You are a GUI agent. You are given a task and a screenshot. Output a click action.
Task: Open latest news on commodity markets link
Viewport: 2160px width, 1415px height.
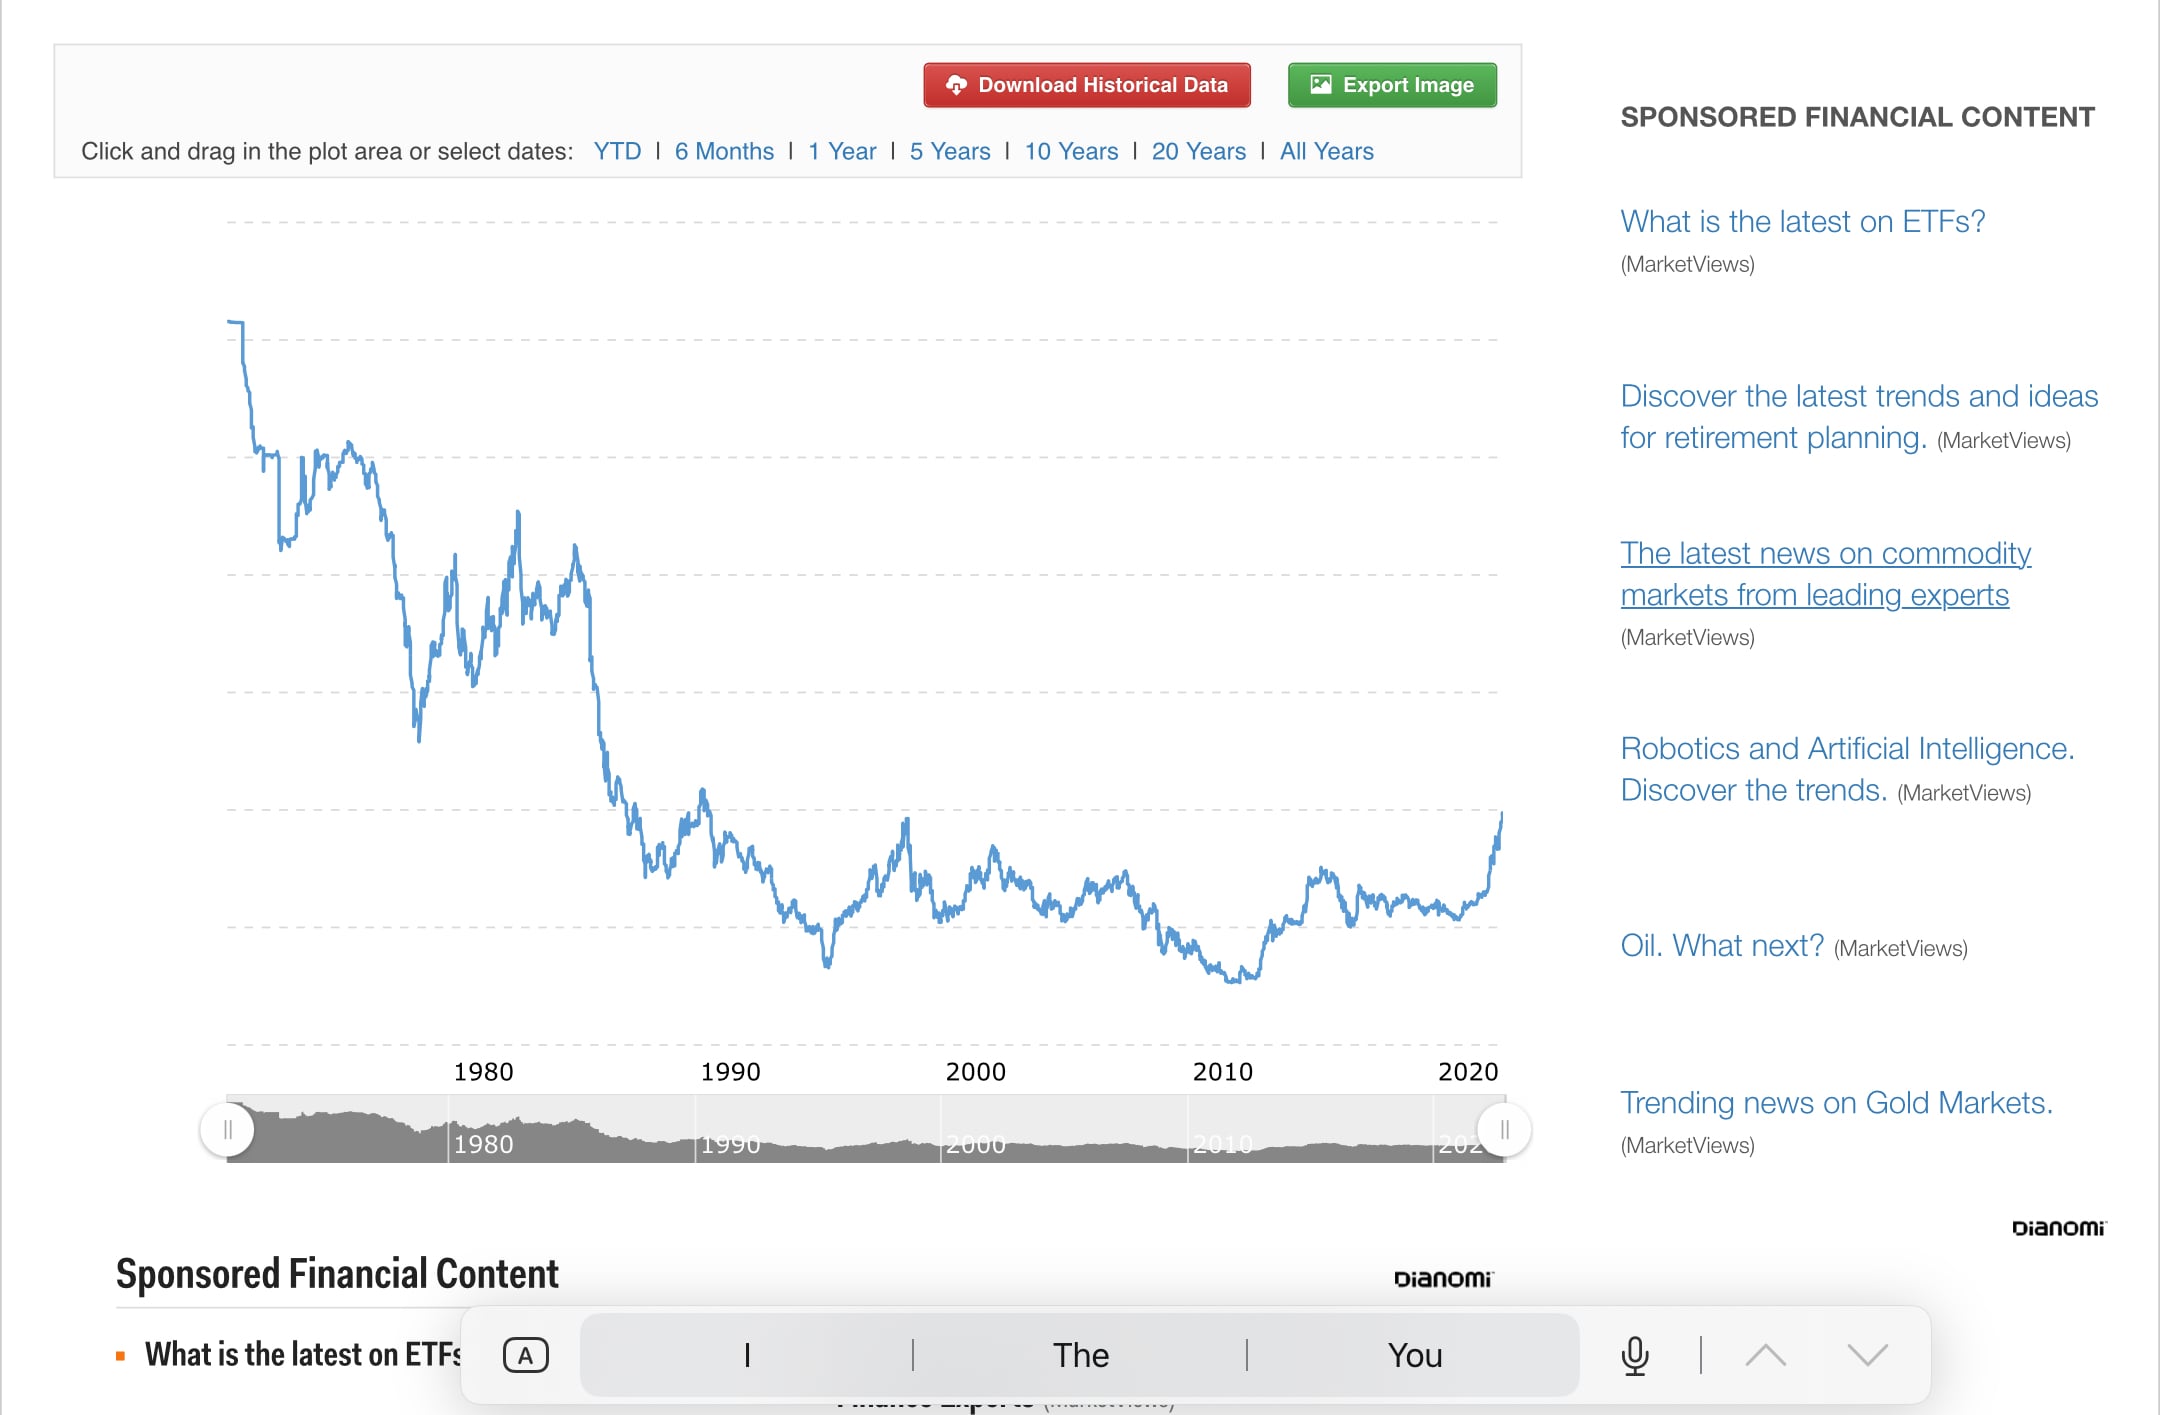point(1824,574)
